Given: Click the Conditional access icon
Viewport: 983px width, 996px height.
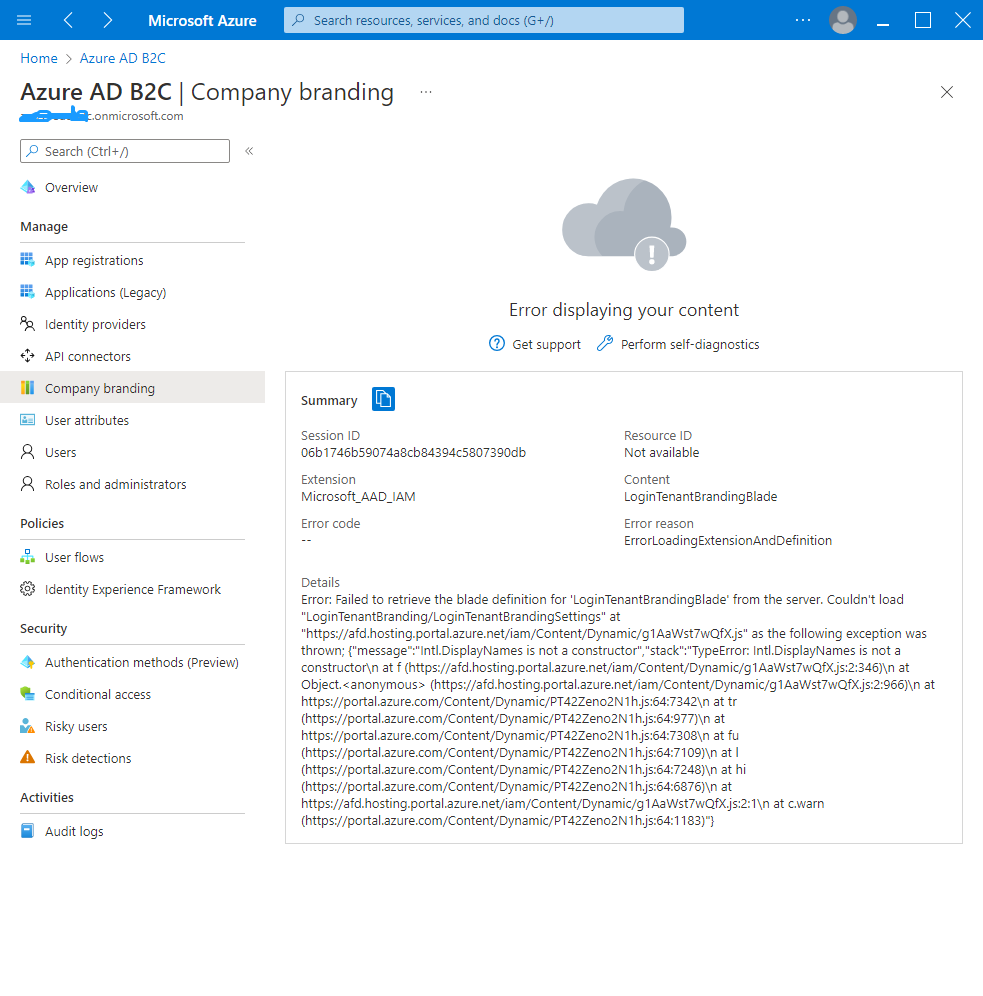Looking at the screenshot, I should pyautogui.click(x=27, y=694).
